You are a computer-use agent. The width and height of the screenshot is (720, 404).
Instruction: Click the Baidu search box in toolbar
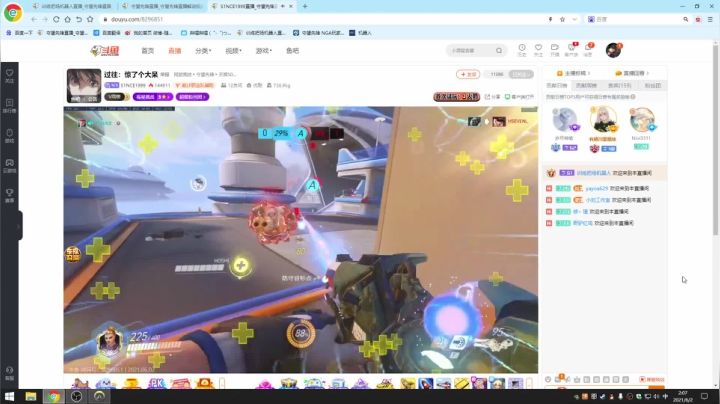(639, 19)
